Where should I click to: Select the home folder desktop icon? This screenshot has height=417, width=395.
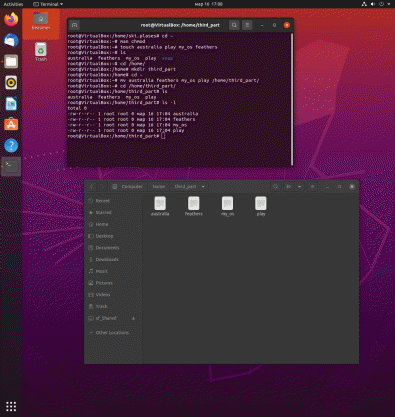point(41,21)
